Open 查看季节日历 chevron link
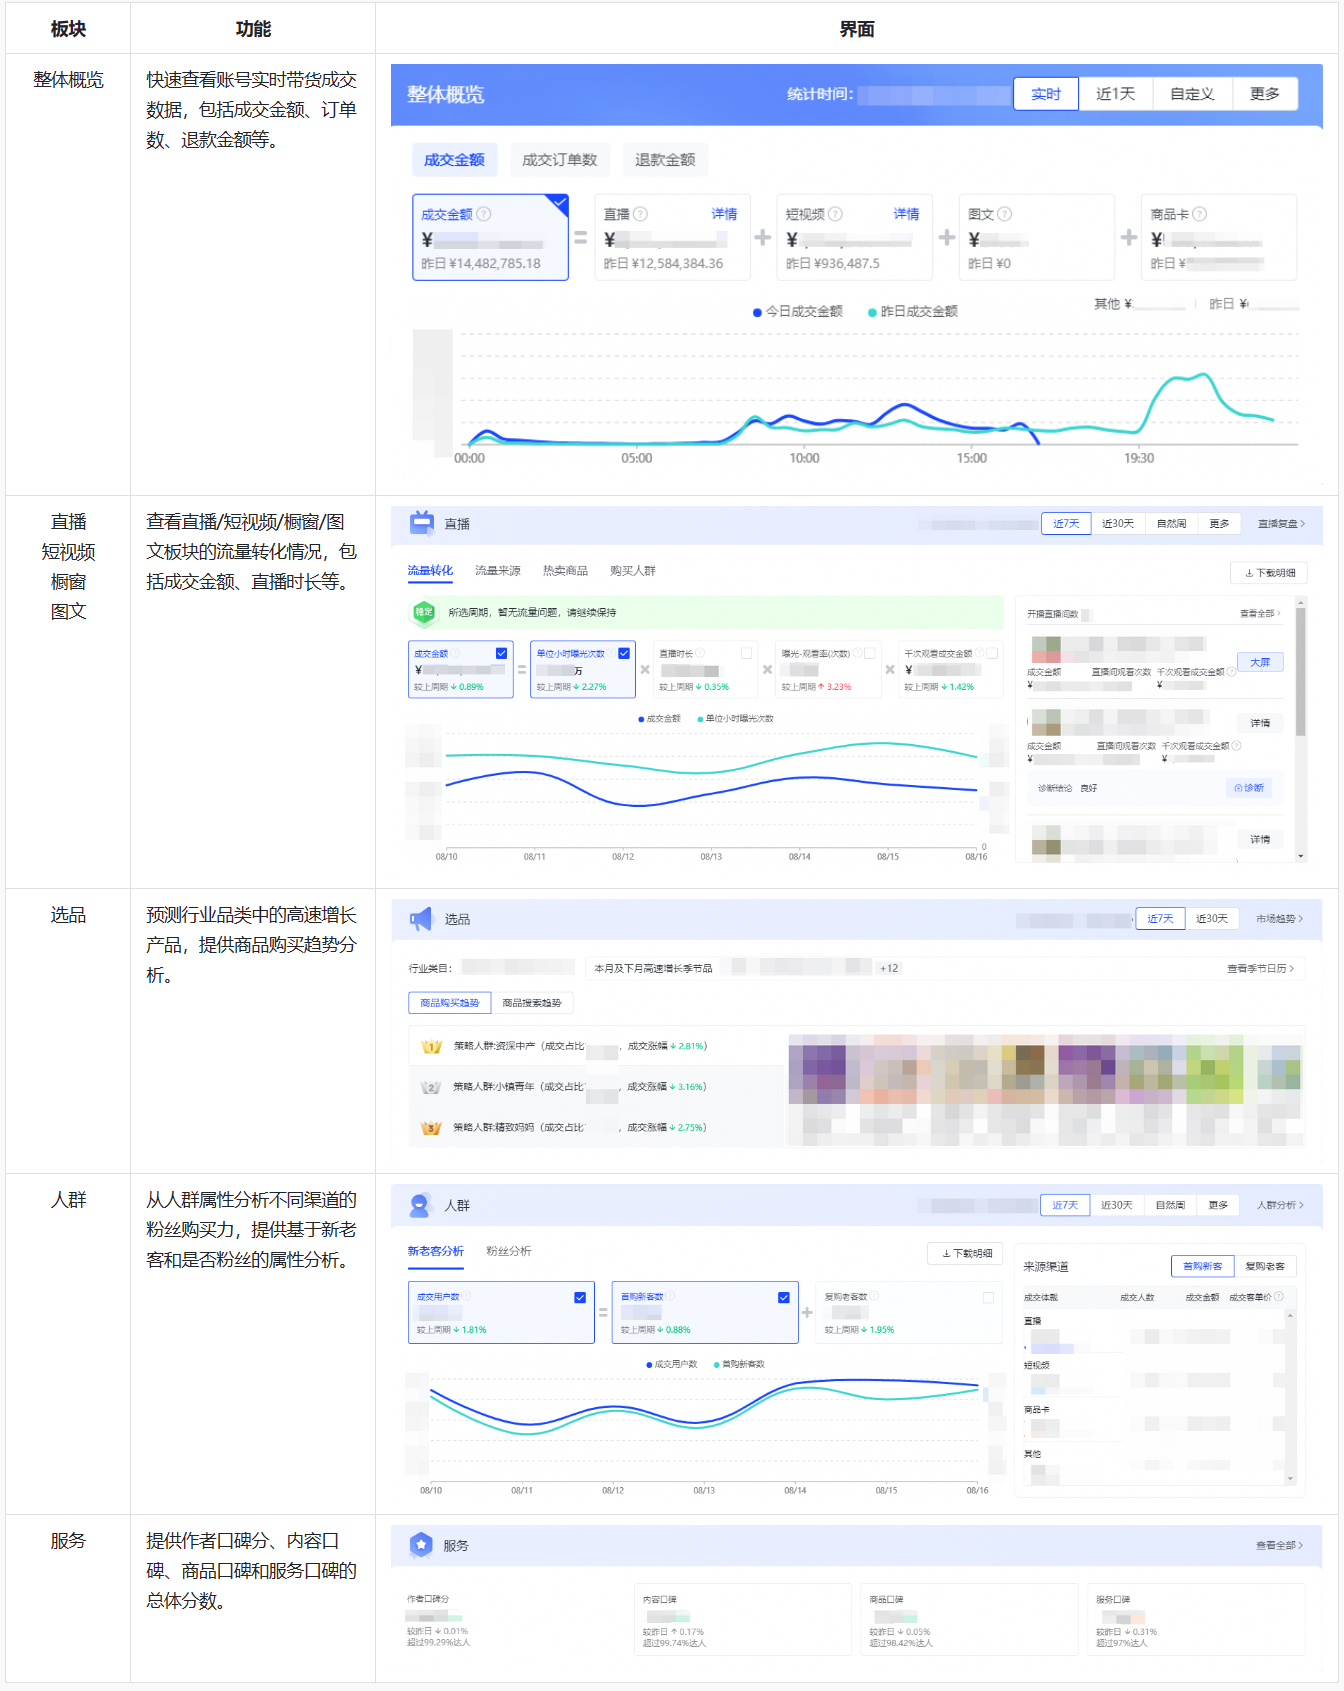1344x1691 pixels. point(1261,968)
